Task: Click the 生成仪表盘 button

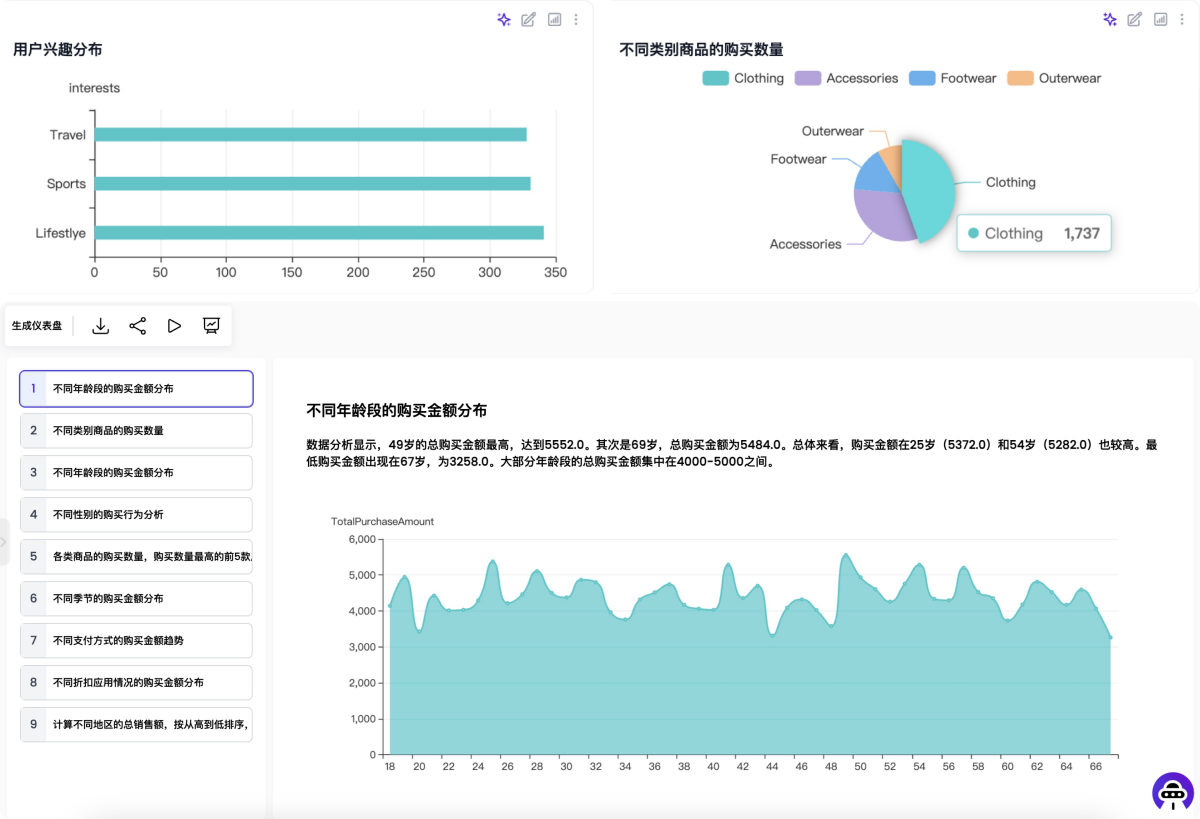Action: (x=37, y=326)
